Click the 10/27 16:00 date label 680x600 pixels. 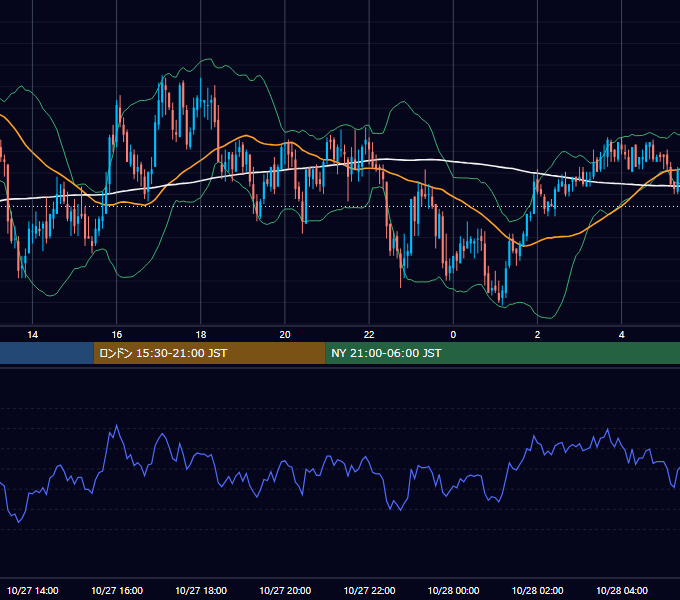(117, 590)
